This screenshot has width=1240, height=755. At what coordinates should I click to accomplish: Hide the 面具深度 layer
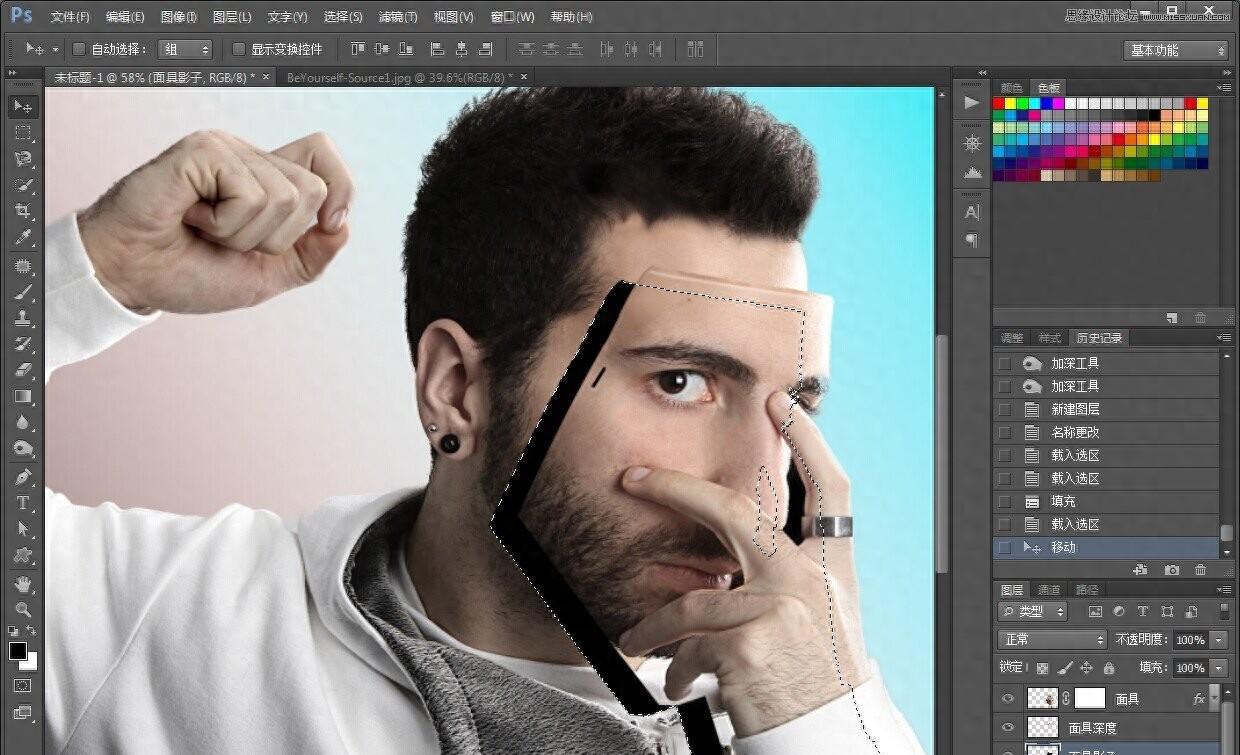tap(1008, 728)
